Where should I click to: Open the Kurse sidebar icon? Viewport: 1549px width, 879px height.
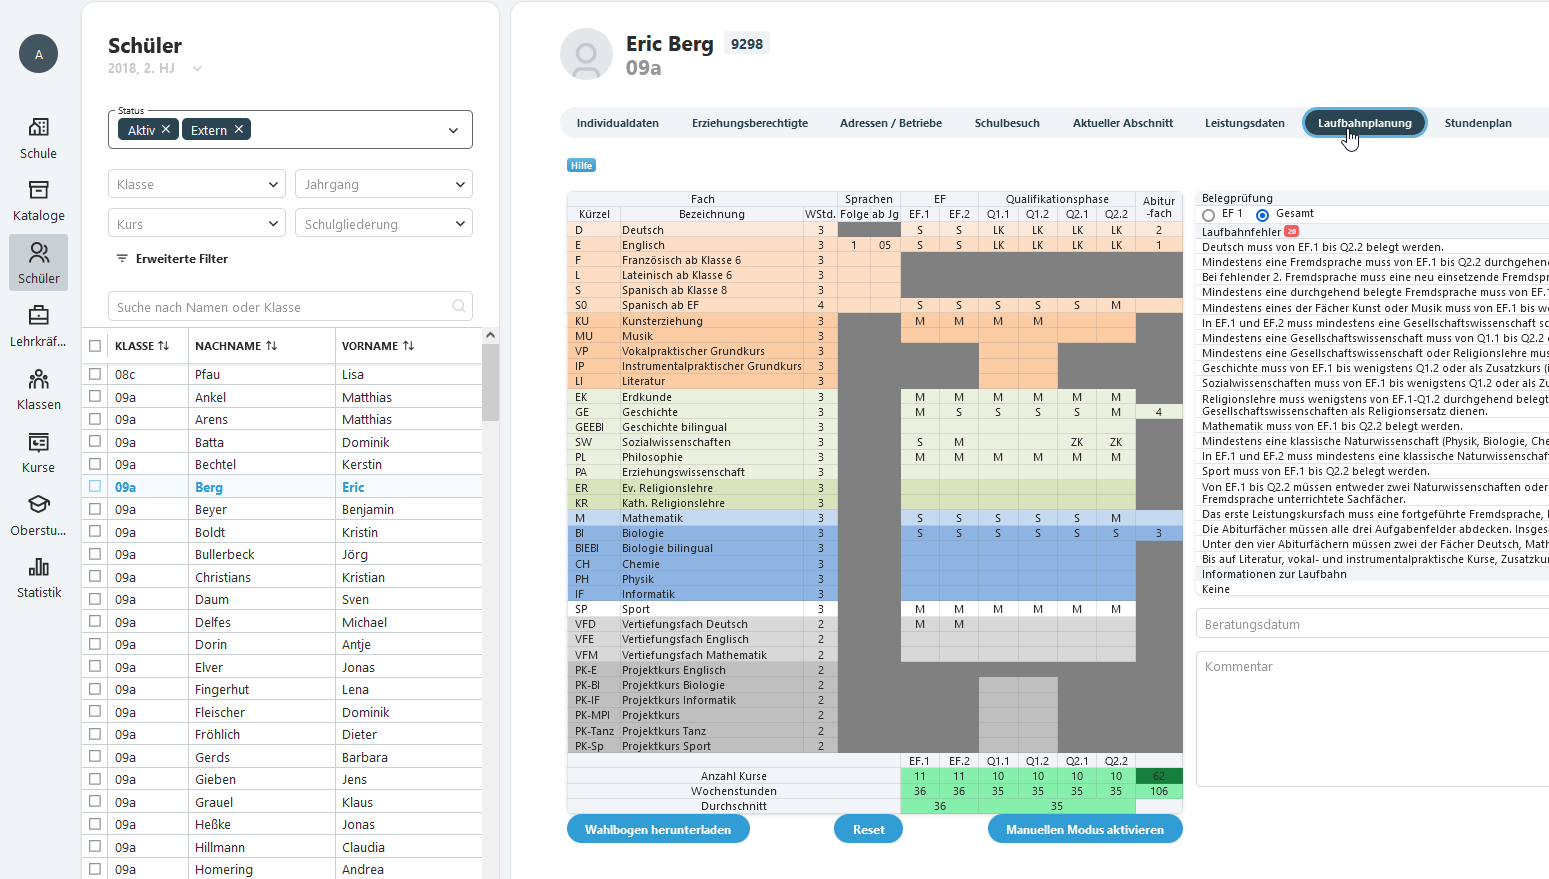[38, 452]
